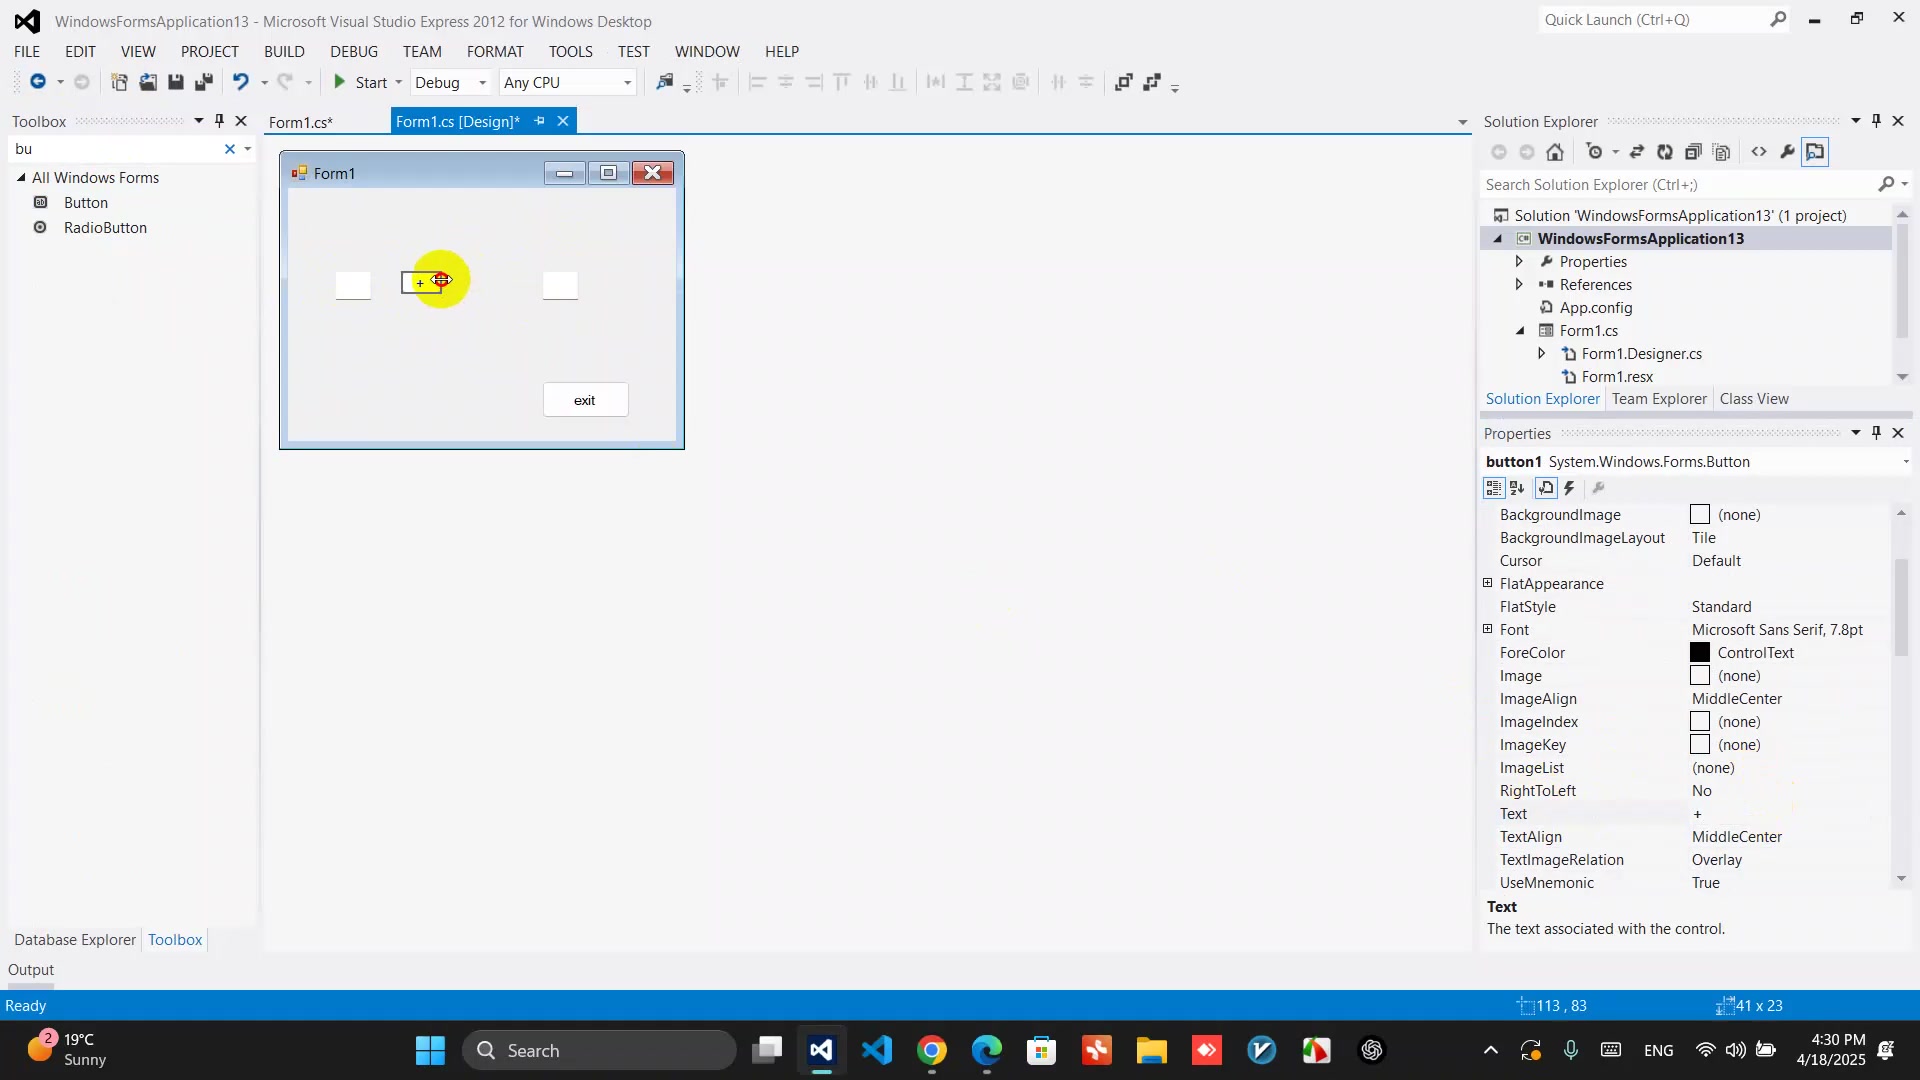Pin the Toolbox panel
Image resolution: width=1920 pixels, height=1080 pixels.
(x=219, y=121)
